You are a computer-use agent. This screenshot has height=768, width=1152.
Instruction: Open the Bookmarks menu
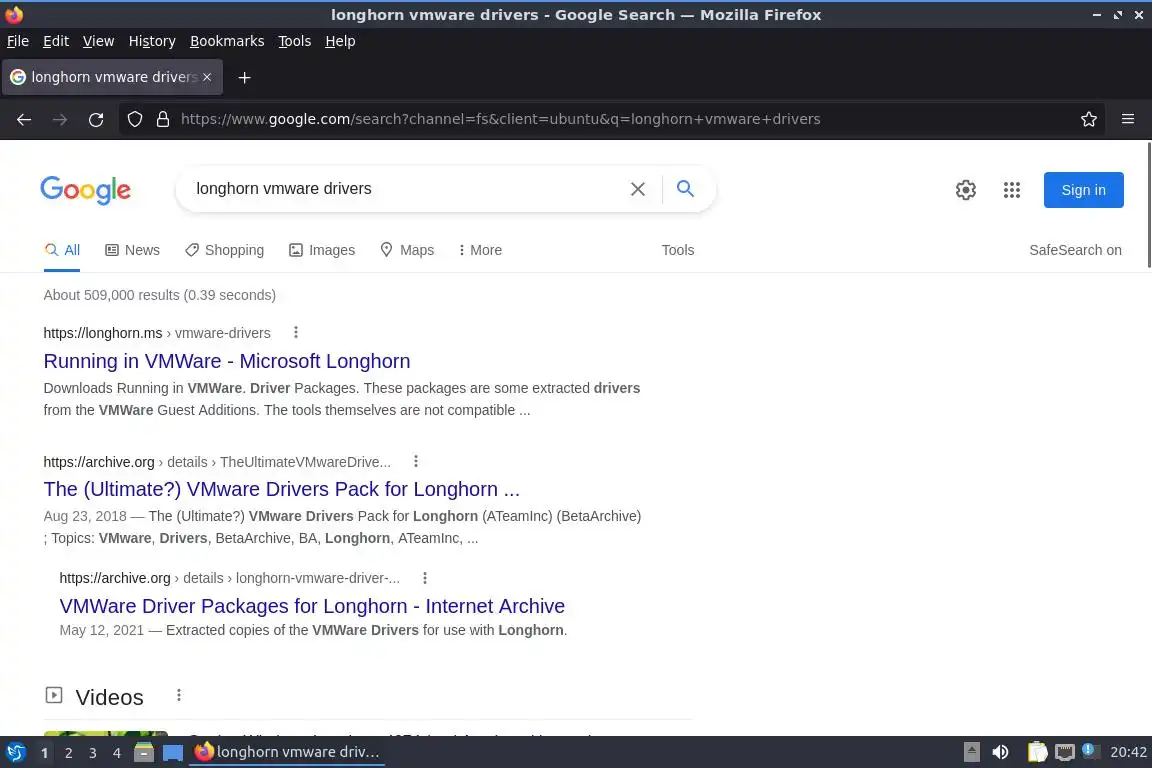point(227,41)
